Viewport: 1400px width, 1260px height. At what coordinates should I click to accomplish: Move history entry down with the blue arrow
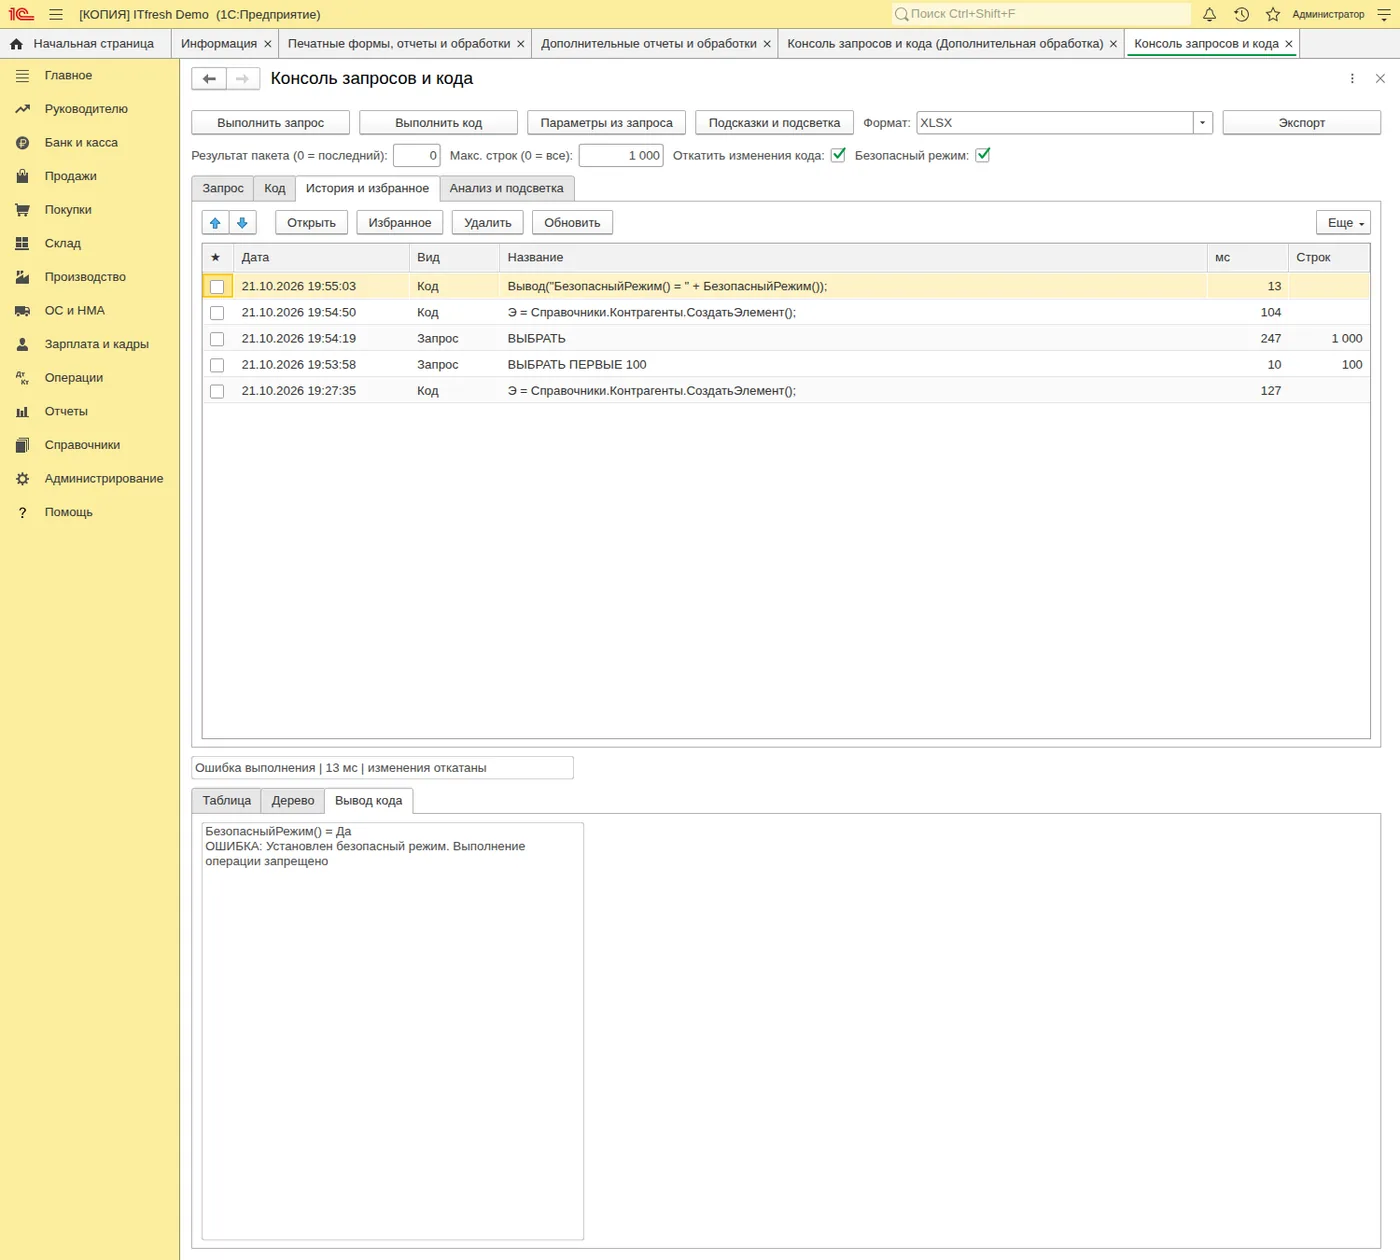(x=242, y=223)
